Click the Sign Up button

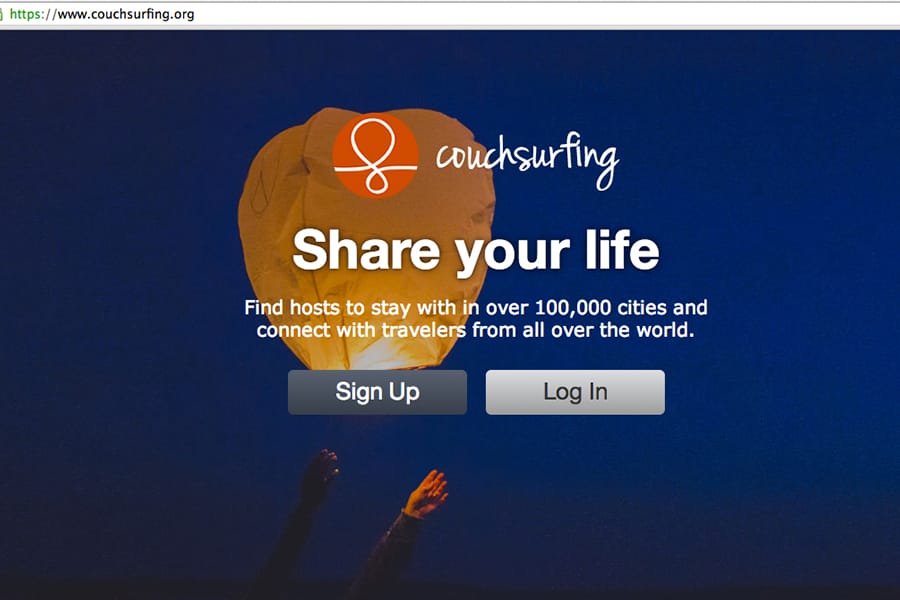point(377,392)
